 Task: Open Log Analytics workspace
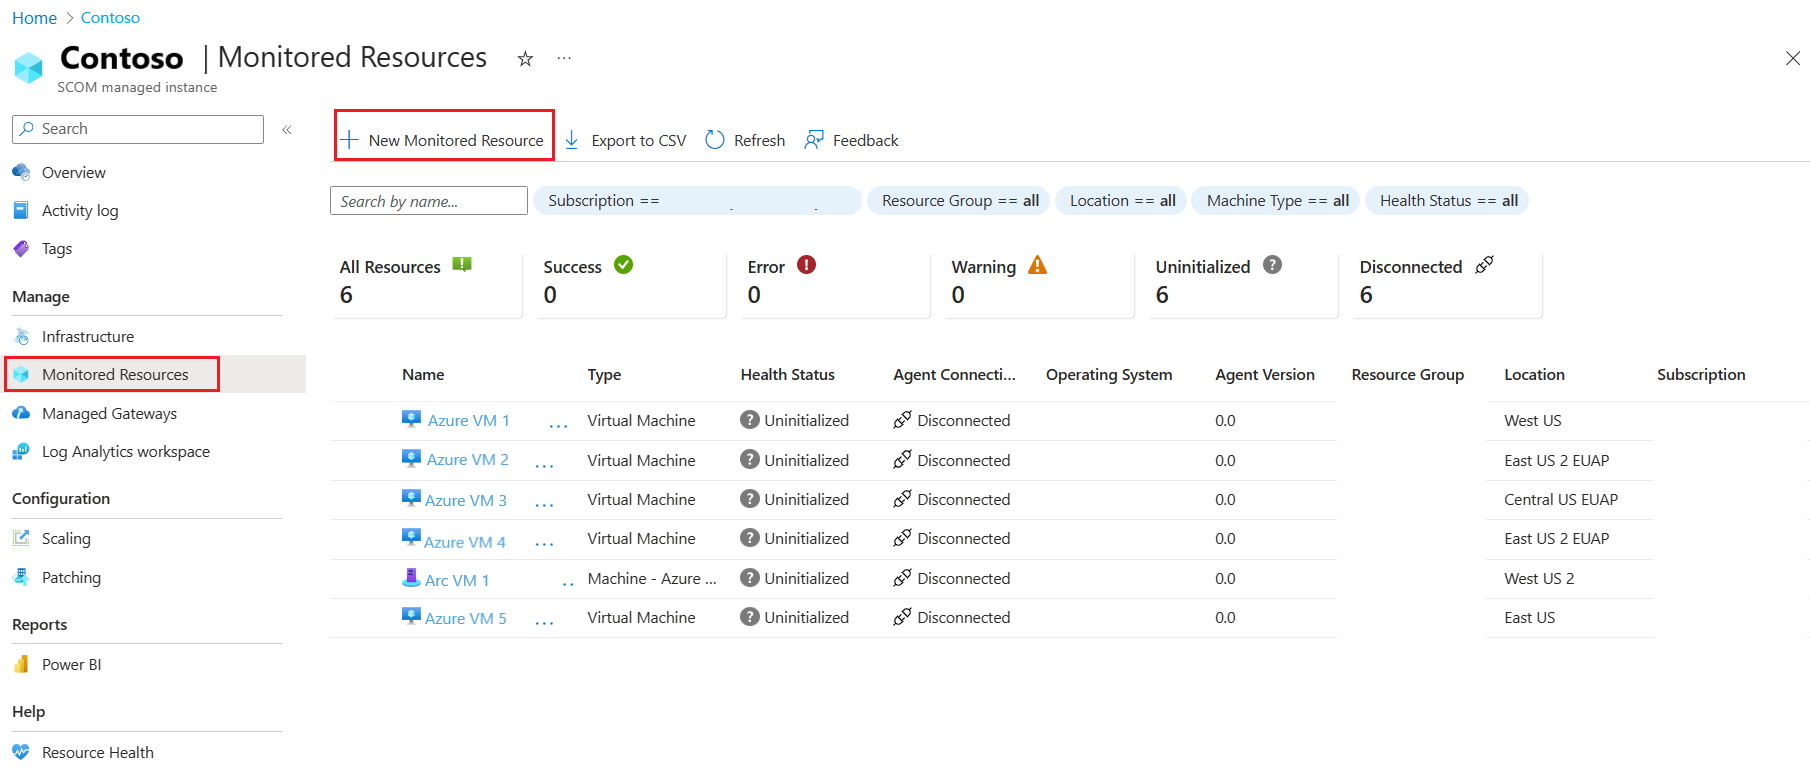(x=126, y=451)
